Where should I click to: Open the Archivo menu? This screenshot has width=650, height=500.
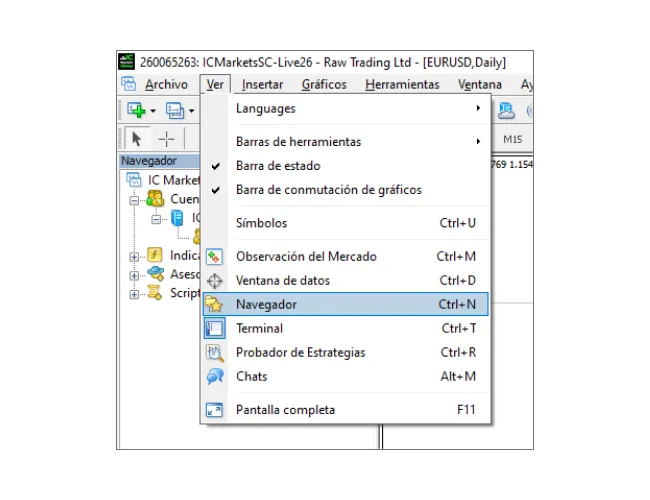[x=166, y=85]
